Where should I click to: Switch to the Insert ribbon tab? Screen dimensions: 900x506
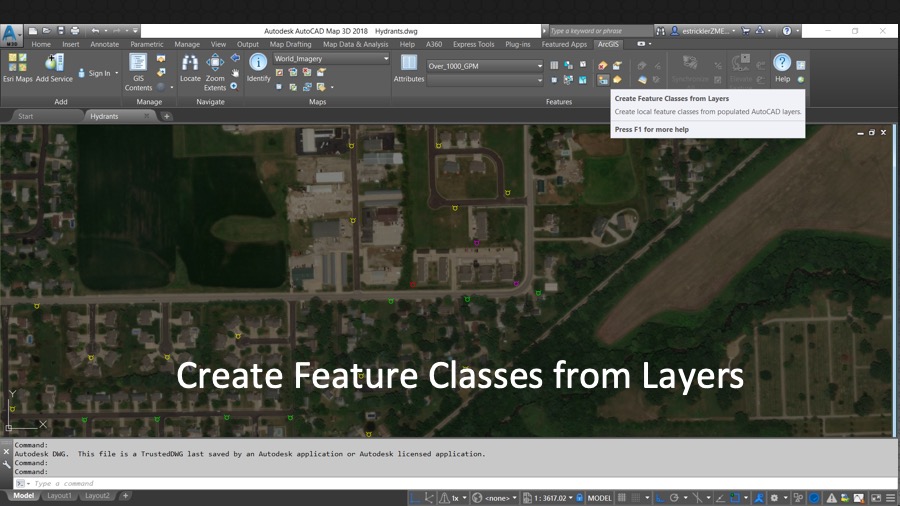71,44
